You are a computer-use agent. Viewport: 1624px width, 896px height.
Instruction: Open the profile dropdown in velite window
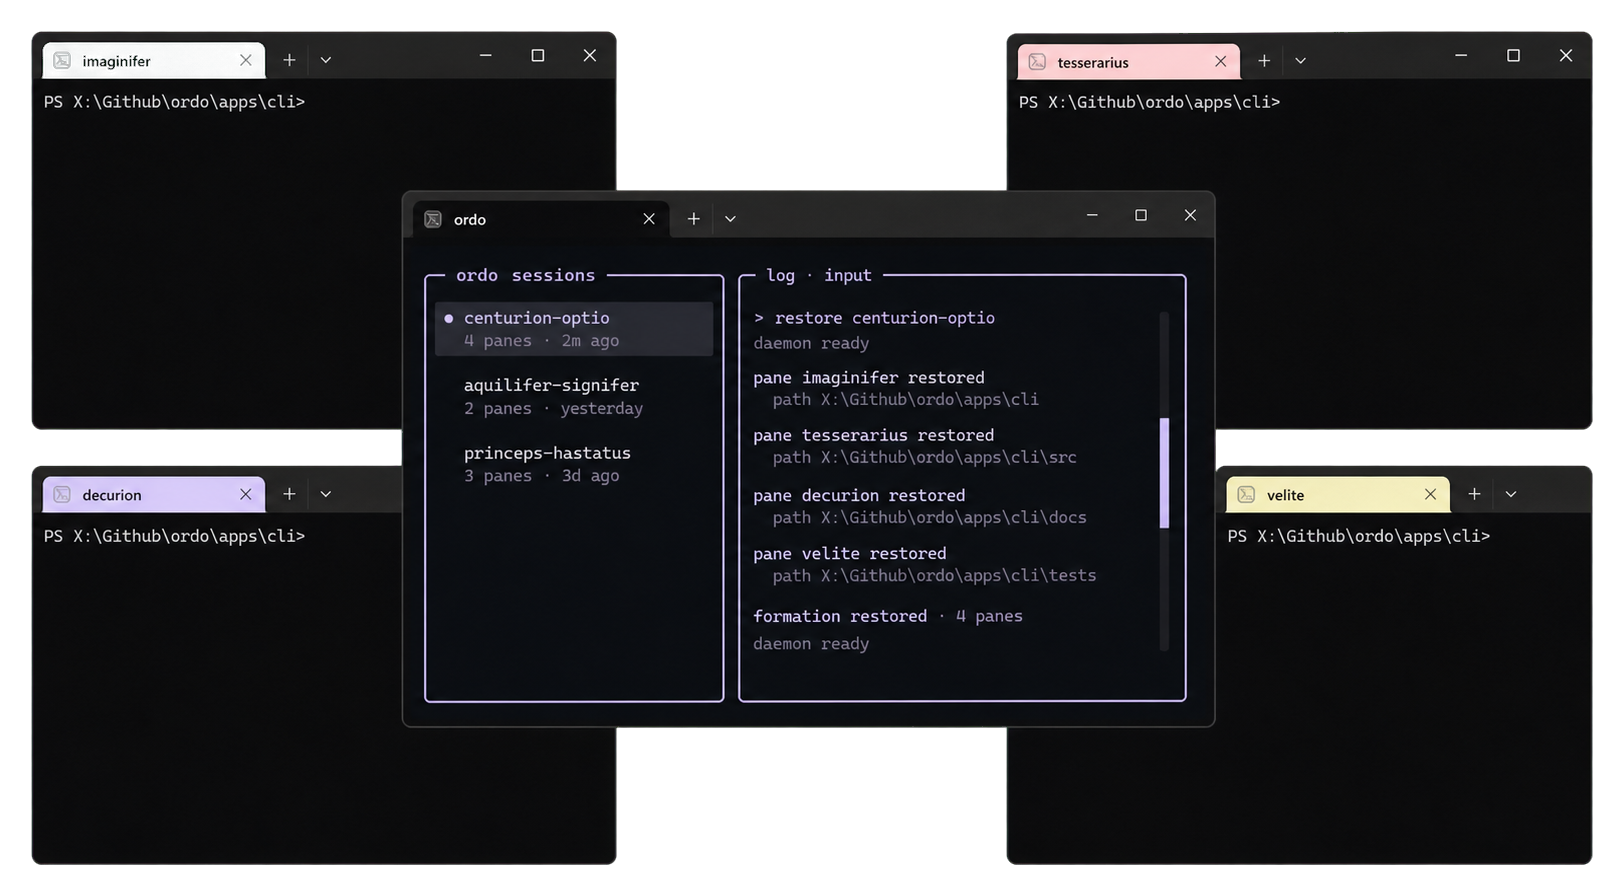point(1511,494)
